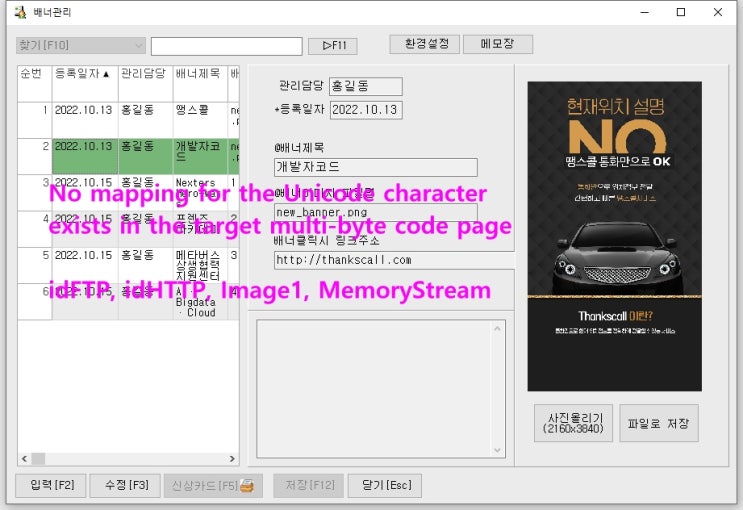This screenshot has width=743, height=510.
Task: Click the 등록일자 field 2022.10.13
Action: [x=366, y=110]
